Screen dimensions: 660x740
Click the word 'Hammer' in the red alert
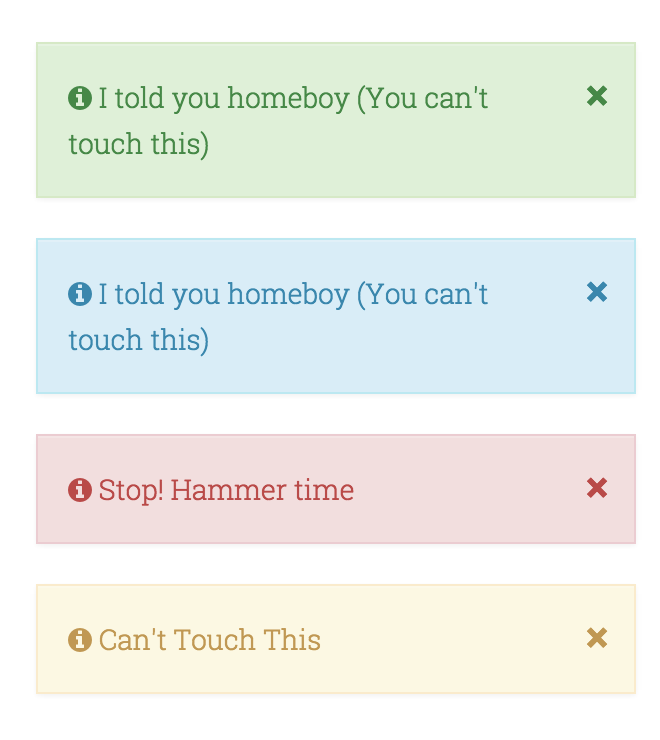[228, 490]
